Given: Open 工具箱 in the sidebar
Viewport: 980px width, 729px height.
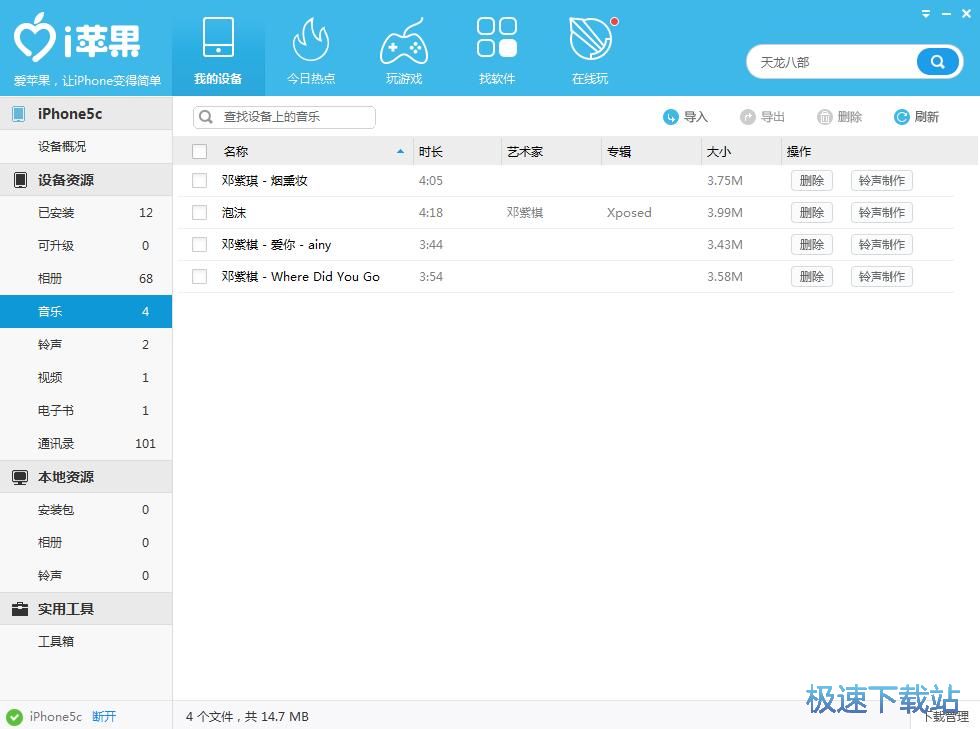Looking at the screenshot, I should [86, 641].
